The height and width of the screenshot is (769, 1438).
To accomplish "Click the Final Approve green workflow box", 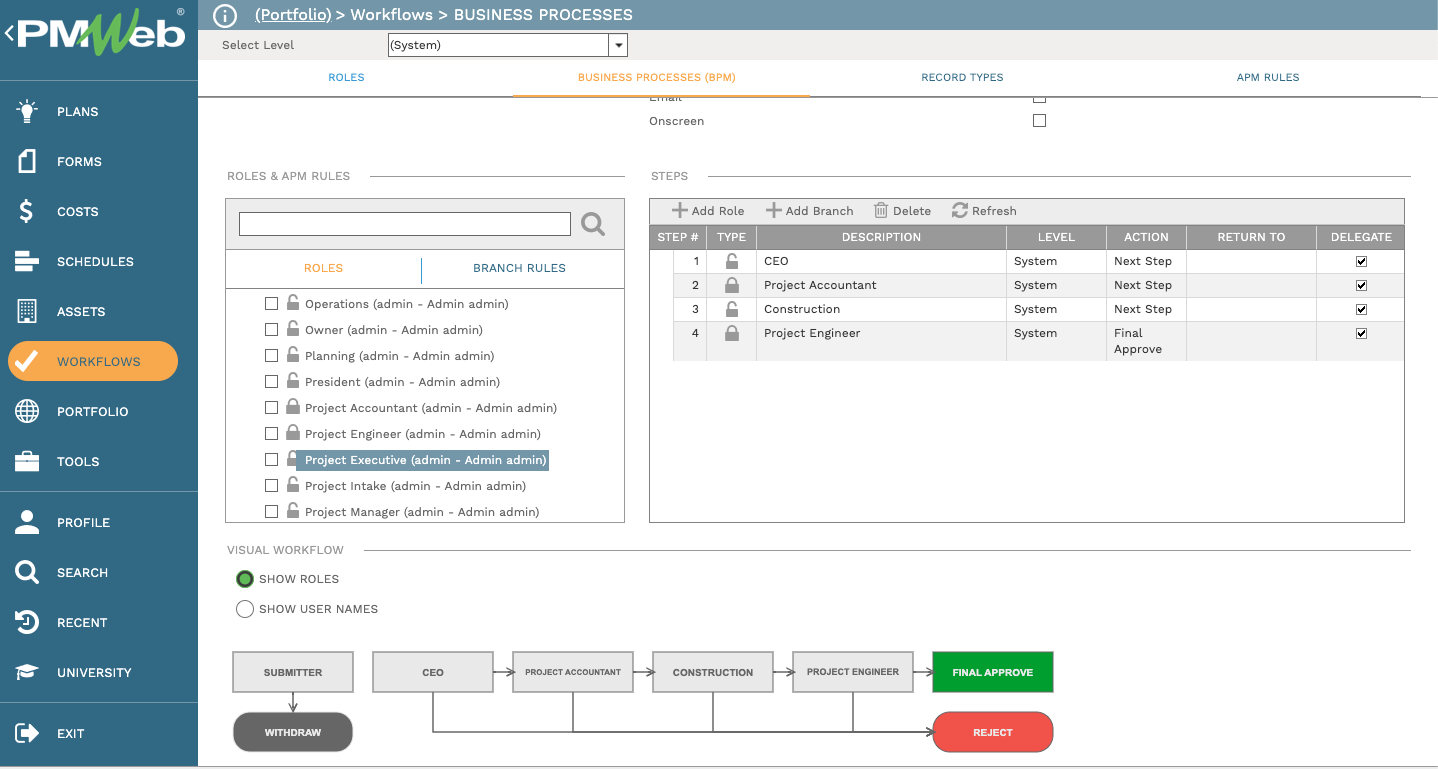I will pyautogui.click(x=993, y=672).
